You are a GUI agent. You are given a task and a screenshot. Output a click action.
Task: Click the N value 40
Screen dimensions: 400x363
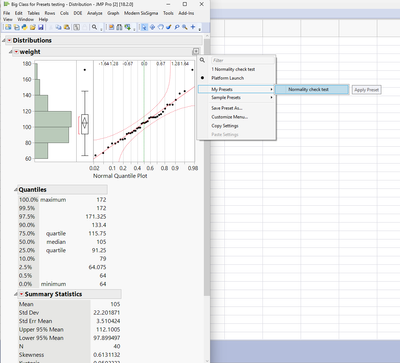coord(117,346)
